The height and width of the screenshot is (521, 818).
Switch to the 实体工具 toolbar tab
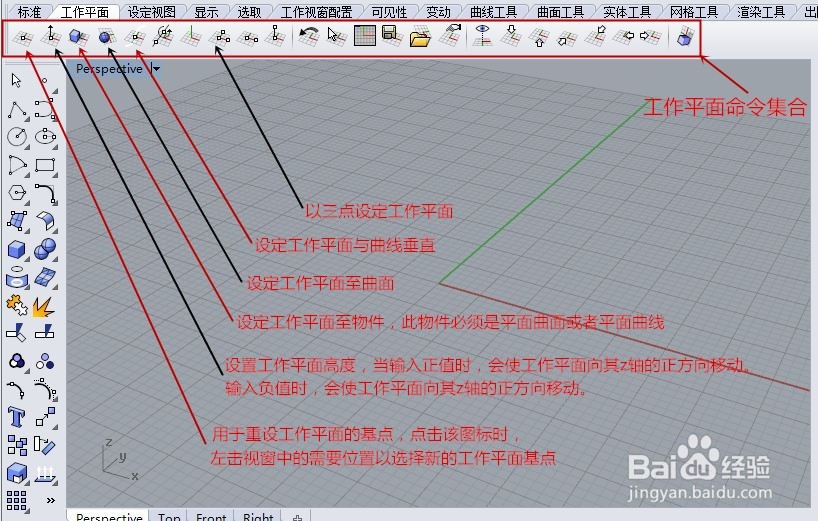[x=627, y=11]
